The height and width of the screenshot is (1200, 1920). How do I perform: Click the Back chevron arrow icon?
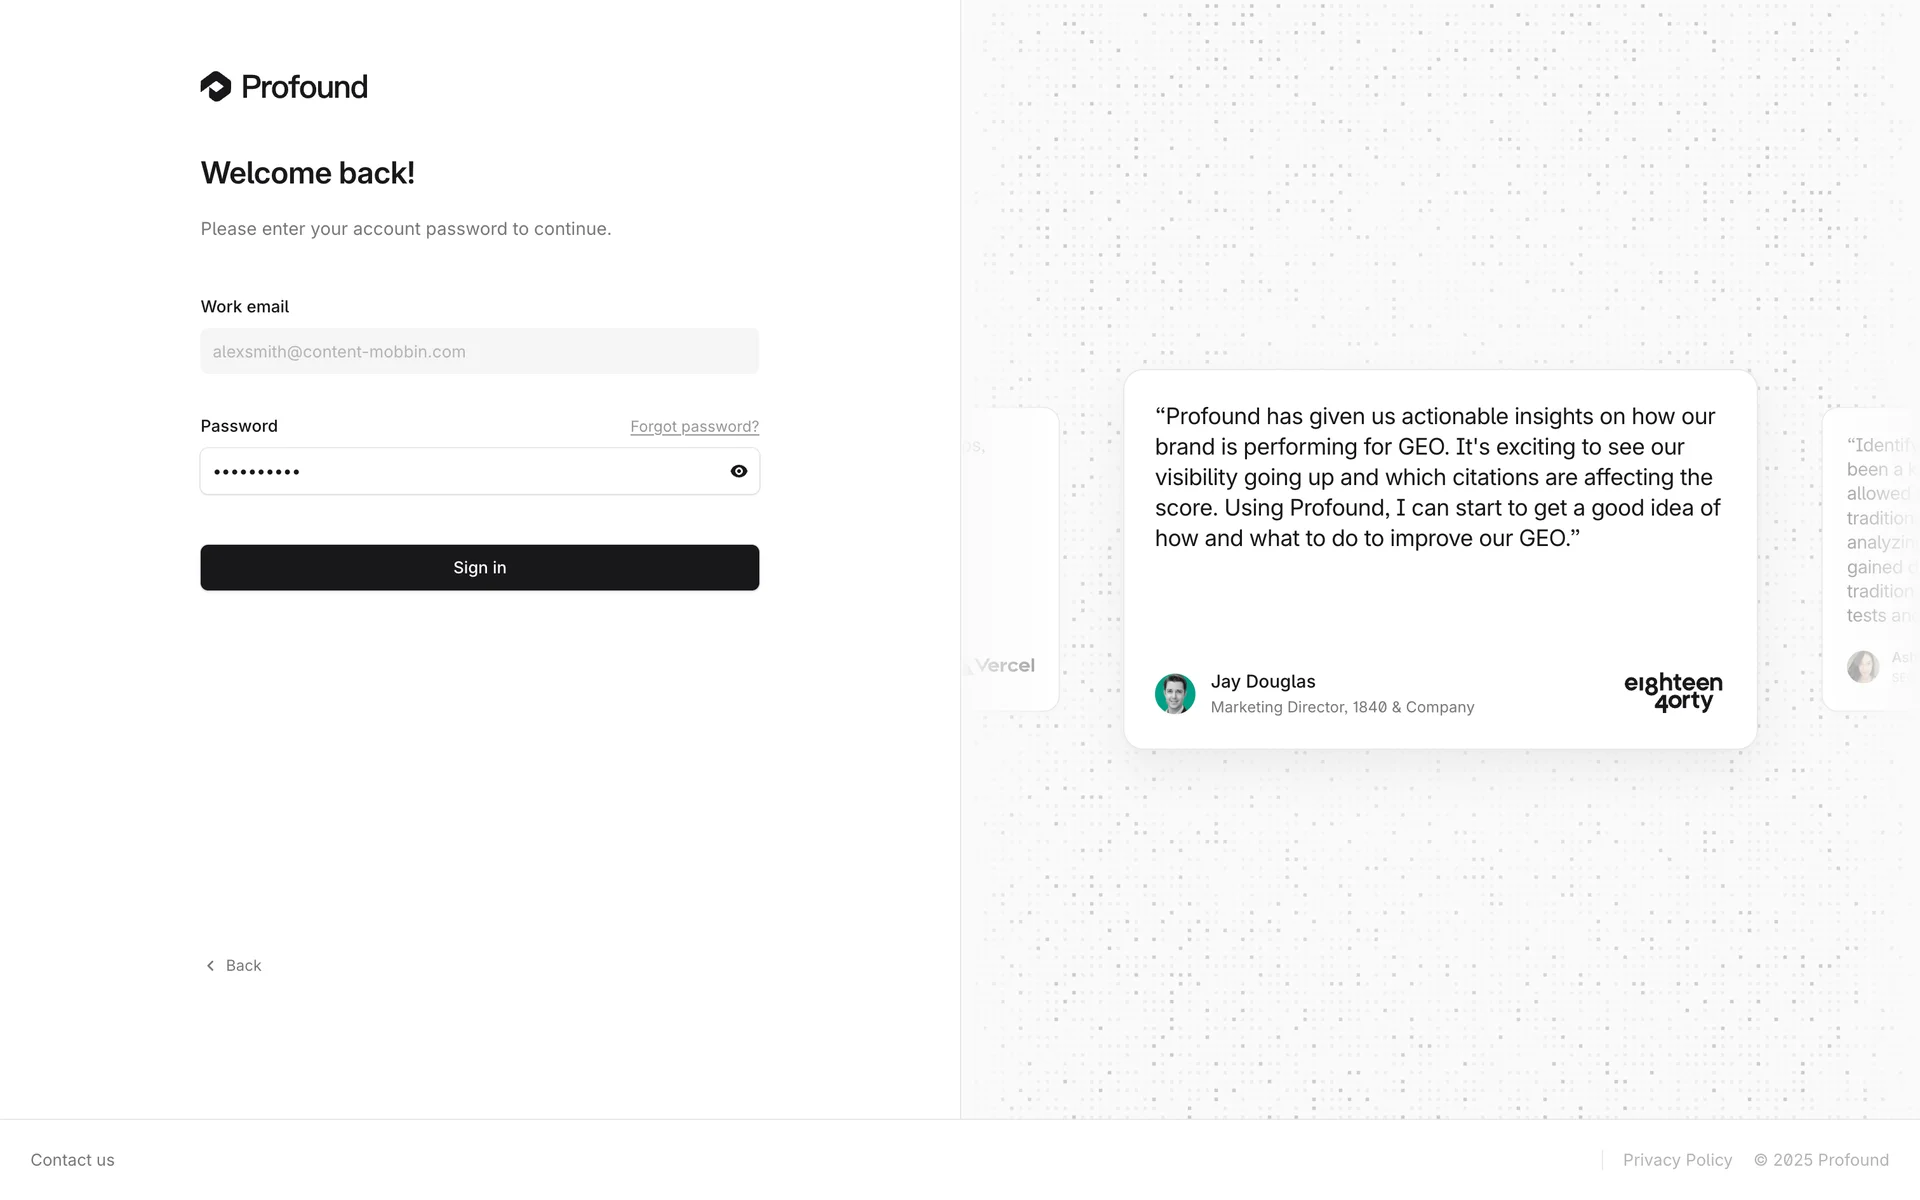210,966
